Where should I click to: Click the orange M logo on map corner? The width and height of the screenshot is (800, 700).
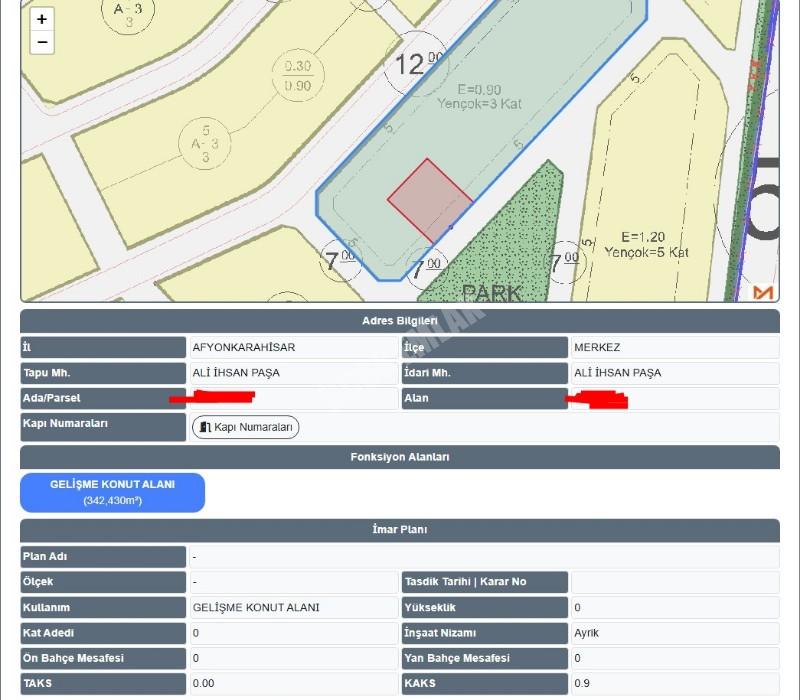click(763, 292)
